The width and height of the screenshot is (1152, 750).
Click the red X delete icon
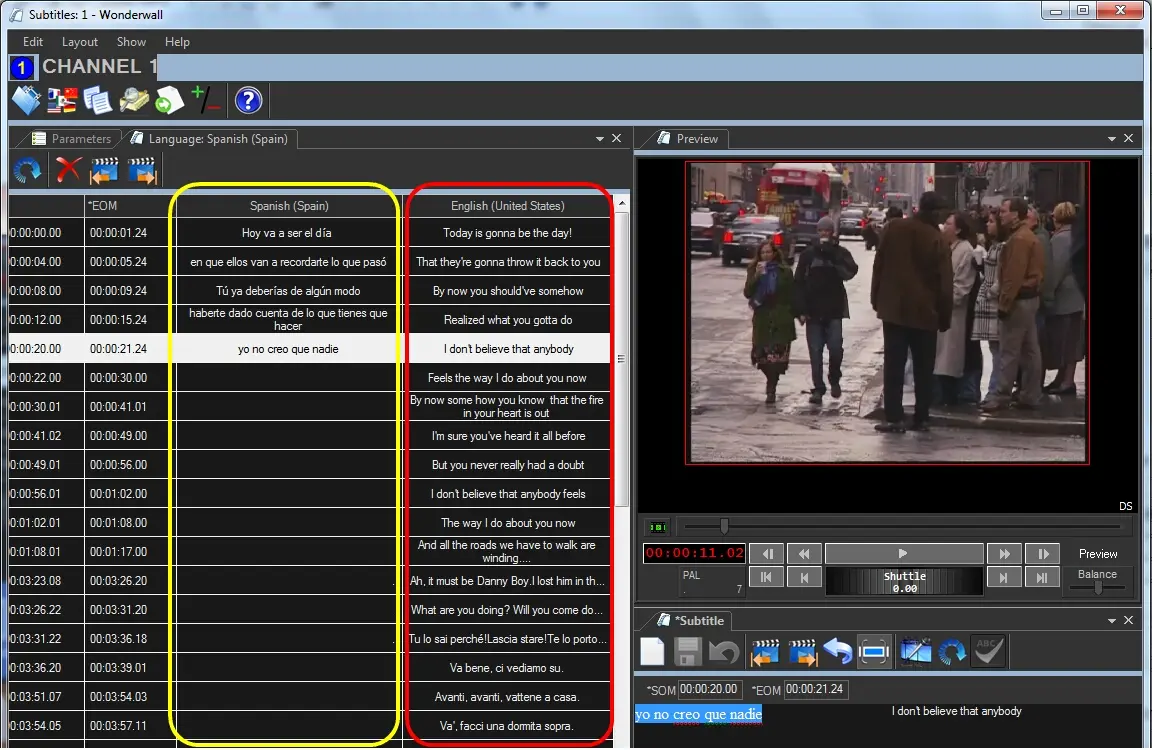point(68,170)
